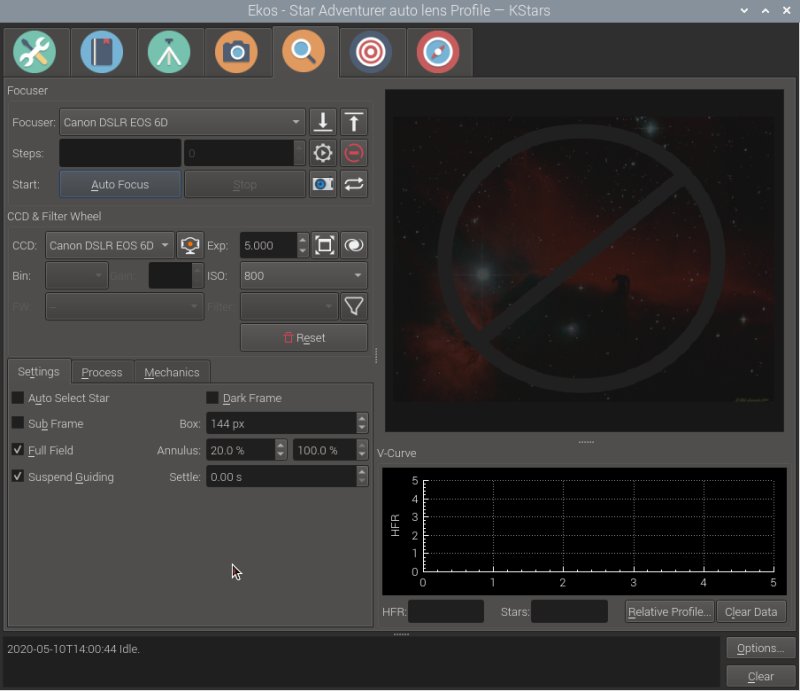
Task: Enable Sub Frame checkbox
Action: 18,423
